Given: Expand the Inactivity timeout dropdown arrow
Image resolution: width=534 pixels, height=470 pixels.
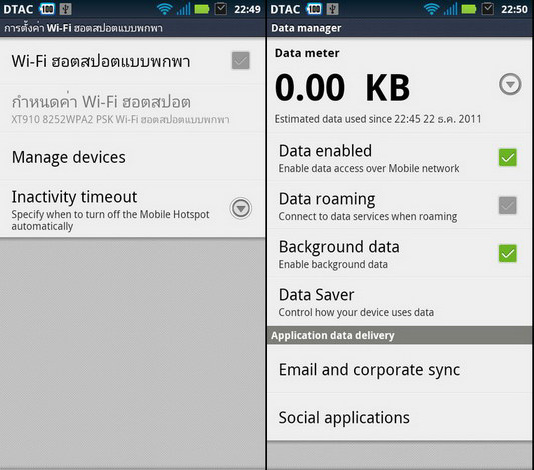Looking at the screenshot, I should (x=240, y=208).
